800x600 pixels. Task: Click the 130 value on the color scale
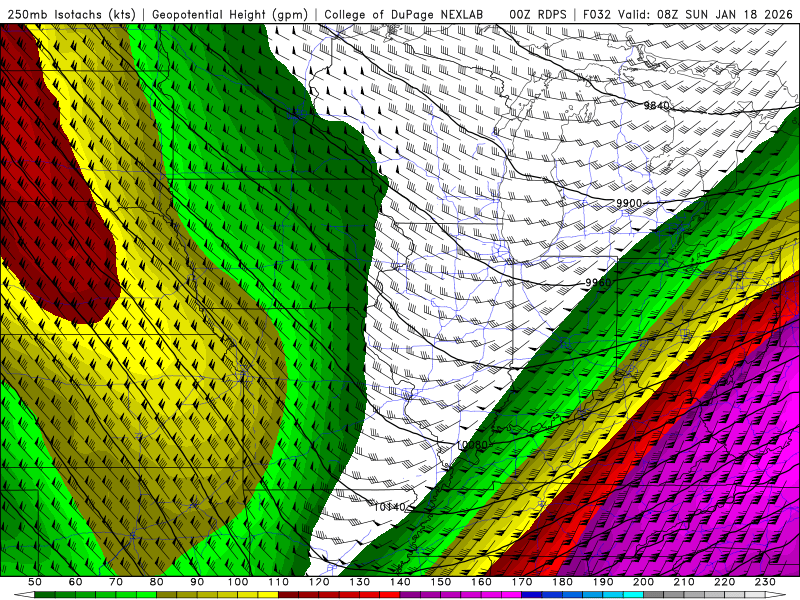(359, 582)
